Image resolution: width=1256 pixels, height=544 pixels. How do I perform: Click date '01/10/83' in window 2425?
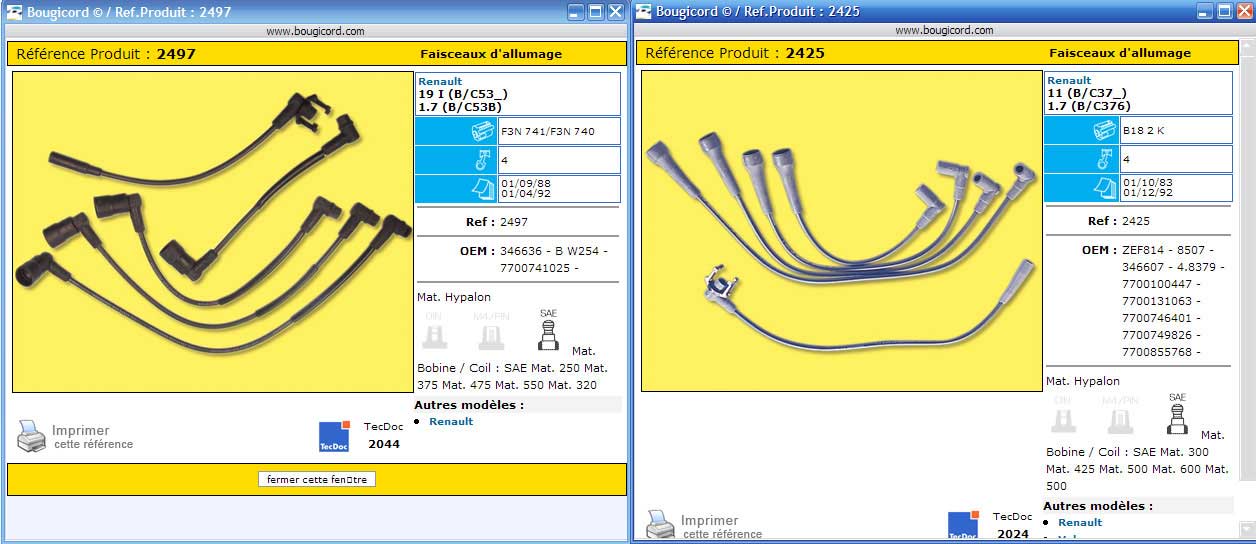(1146, 182)
